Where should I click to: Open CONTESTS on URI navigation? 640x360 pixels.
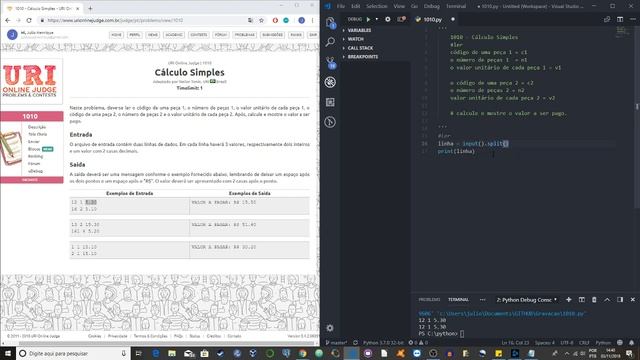click(199, 35)
